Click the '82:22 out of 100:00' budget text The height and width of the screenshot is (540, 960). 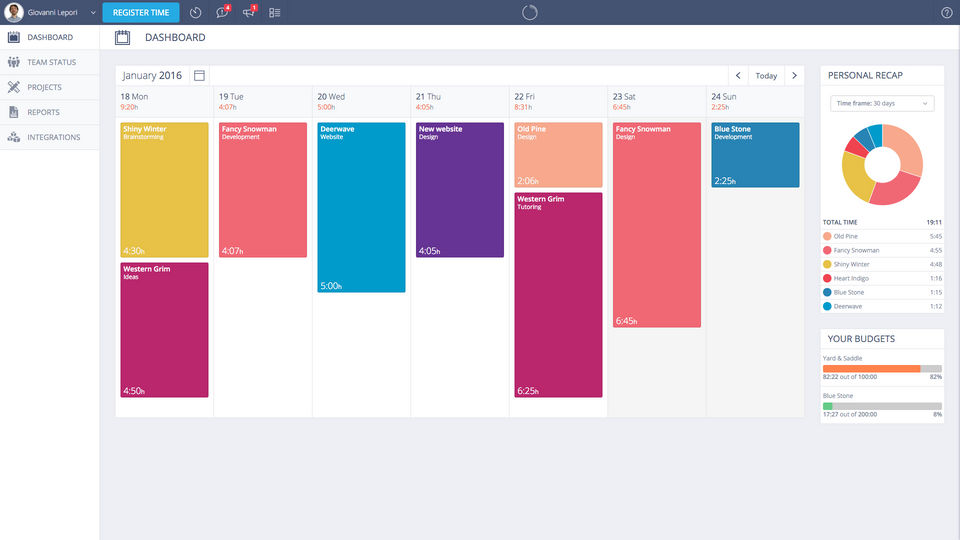click(850, 377)
